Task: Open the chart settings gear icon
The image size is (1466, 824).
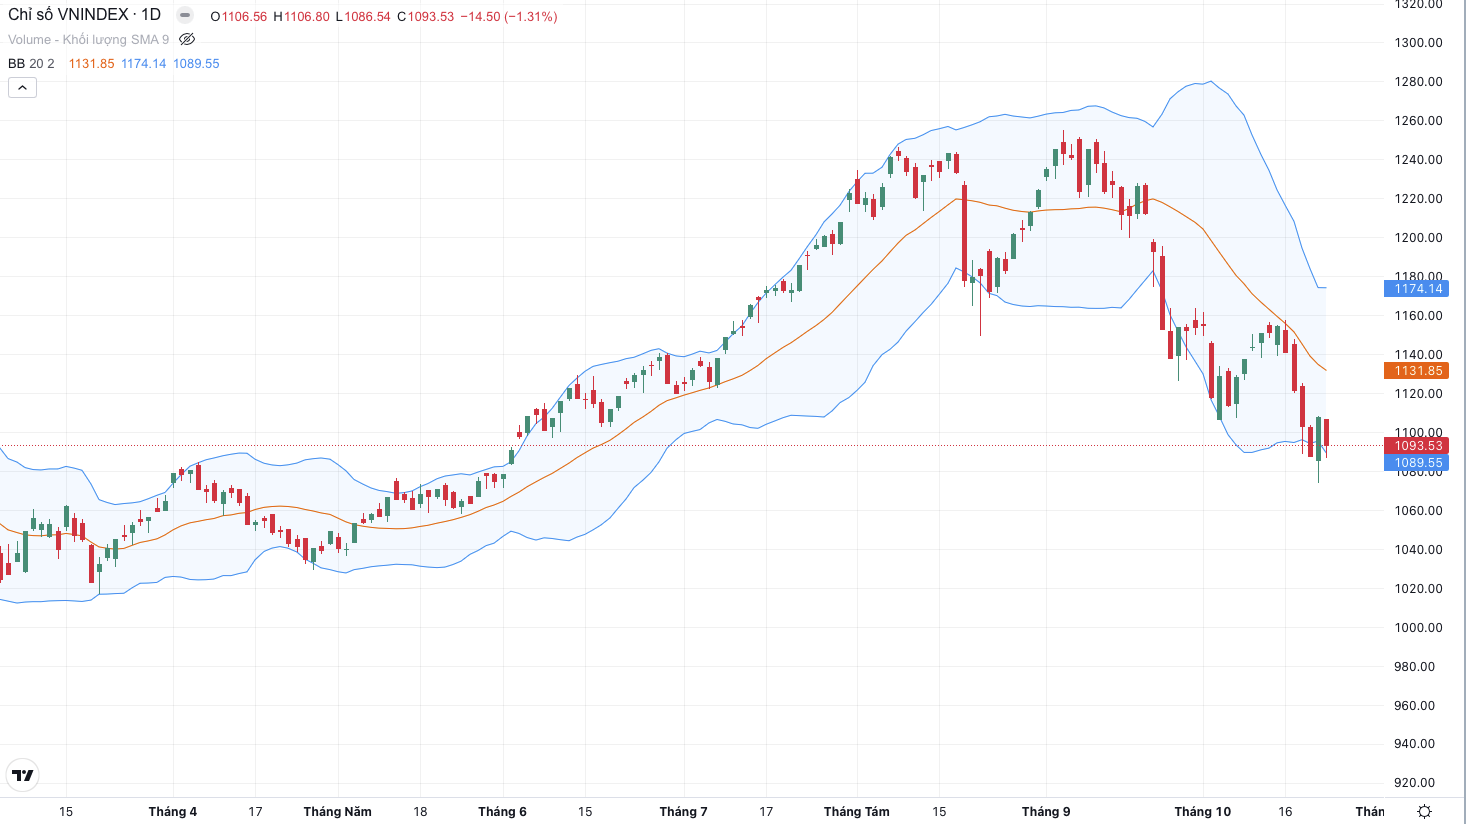Action: tap(1425, 811)
